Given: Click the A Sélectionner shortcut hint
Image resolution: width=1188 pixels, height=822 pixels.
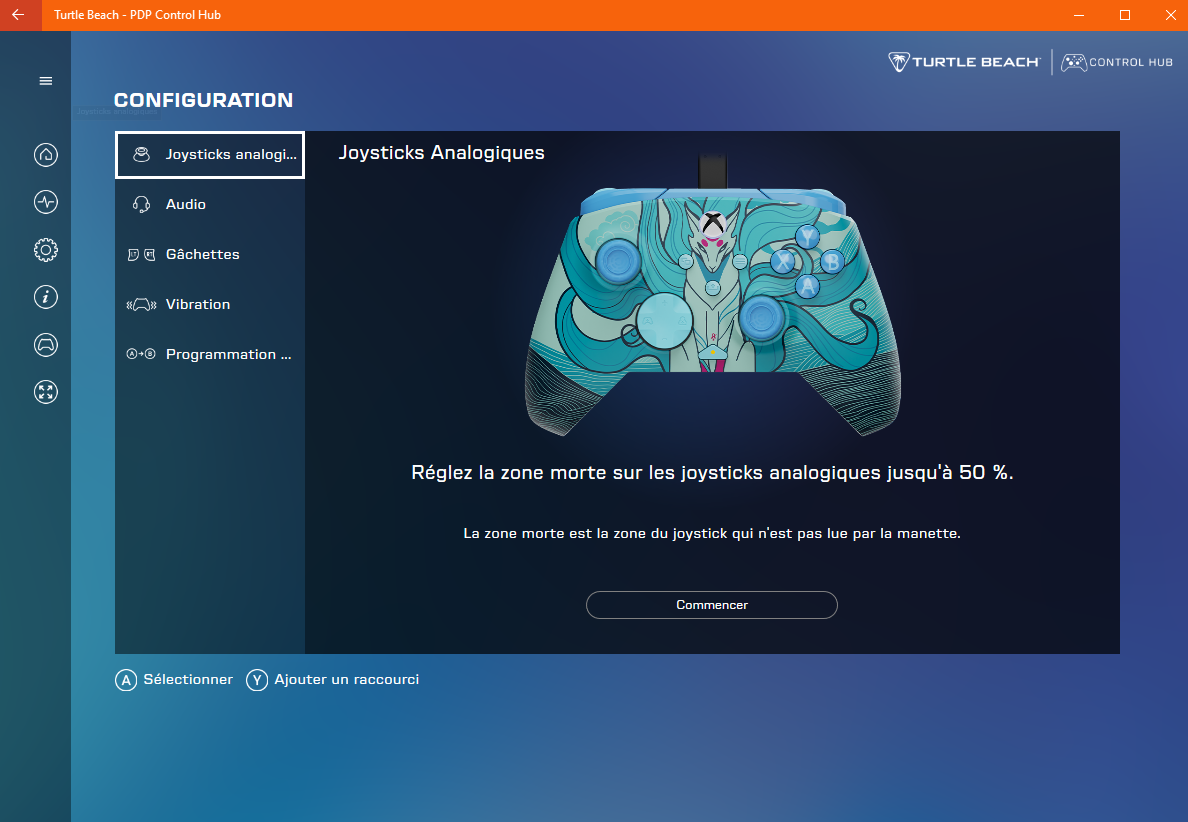Looking at the screenshot, I should click(x=174, y=679).
